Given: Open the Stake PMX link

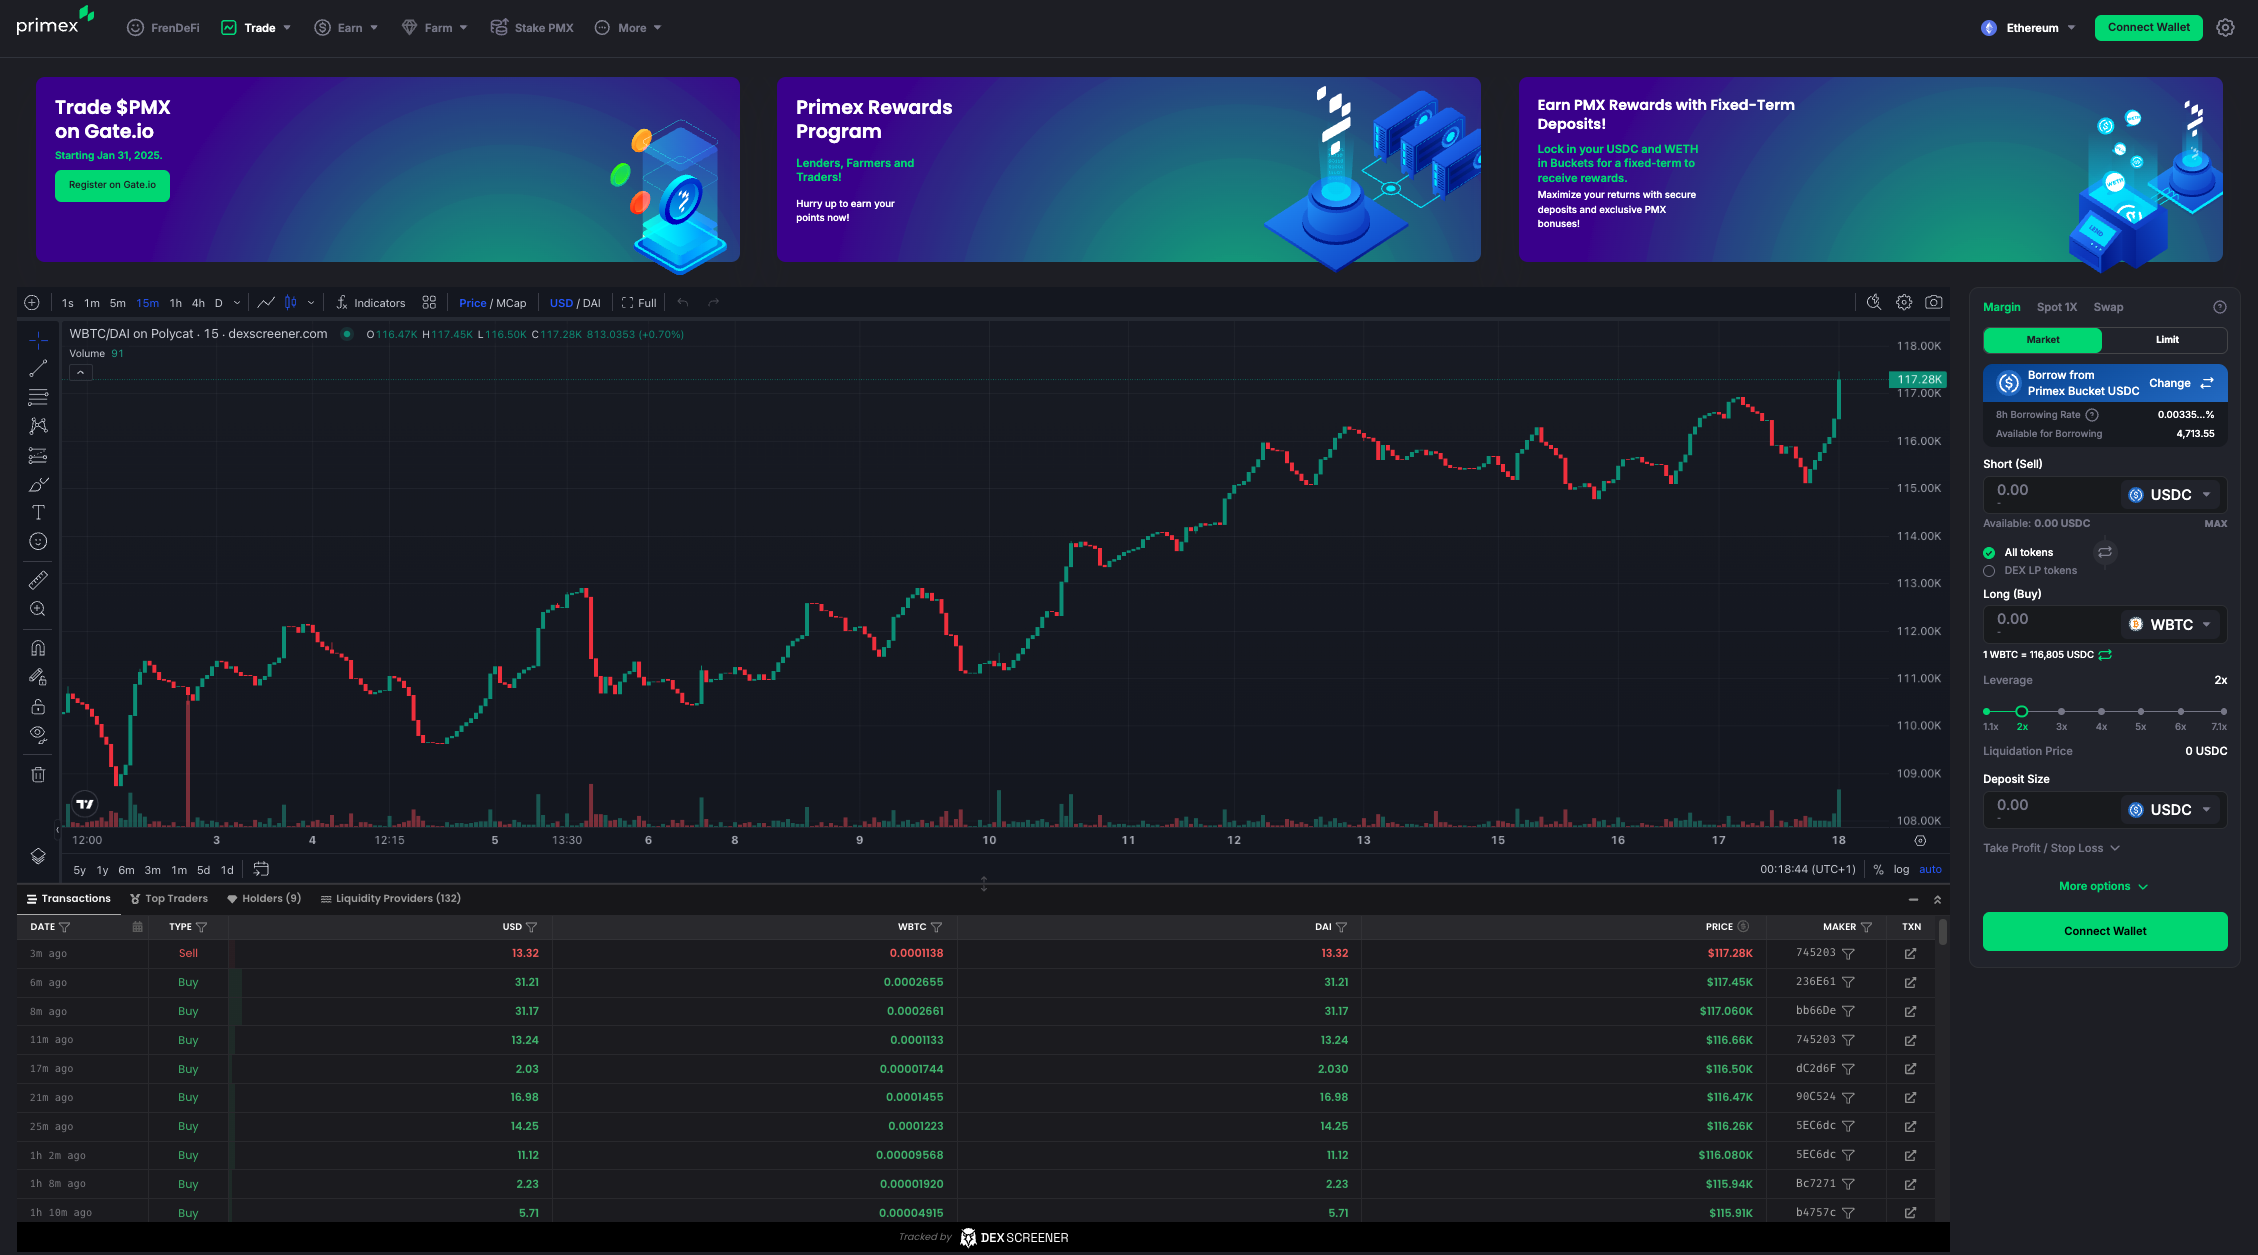Looking at the screenshot, I should pyautogui.click(x=532, y=28).
